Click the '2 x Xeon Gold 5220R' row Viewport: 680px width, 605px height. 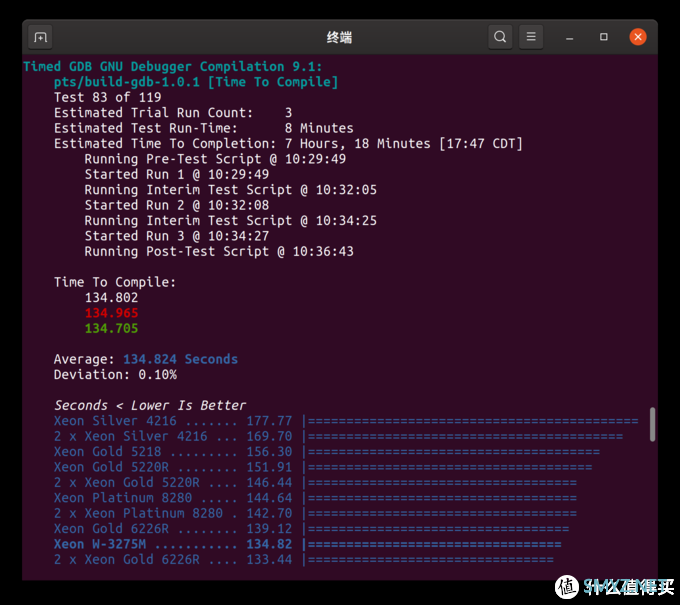point(315,482)
